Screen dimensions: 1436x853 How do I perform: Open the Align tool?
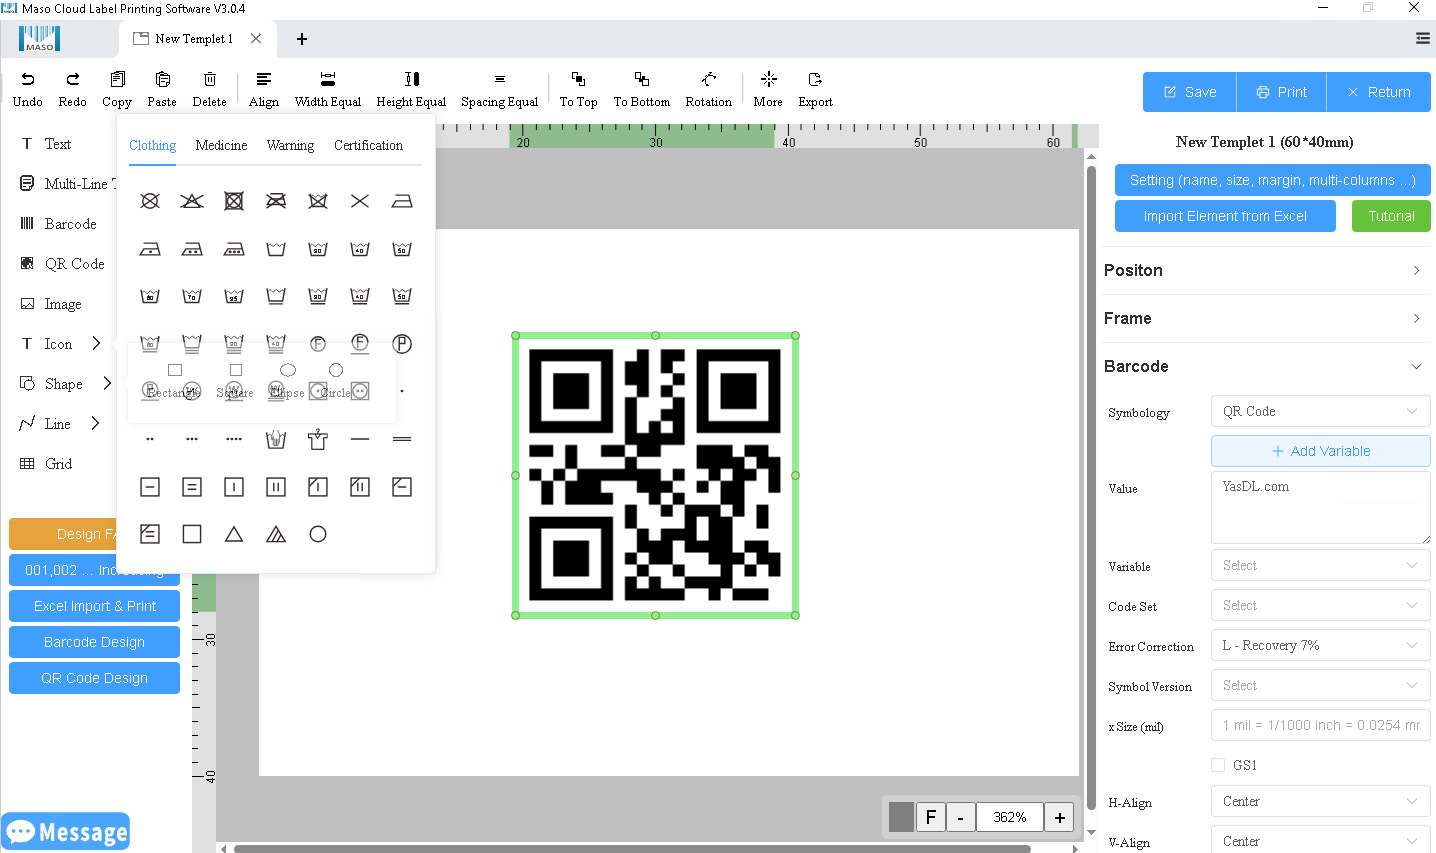pos(264,89)
